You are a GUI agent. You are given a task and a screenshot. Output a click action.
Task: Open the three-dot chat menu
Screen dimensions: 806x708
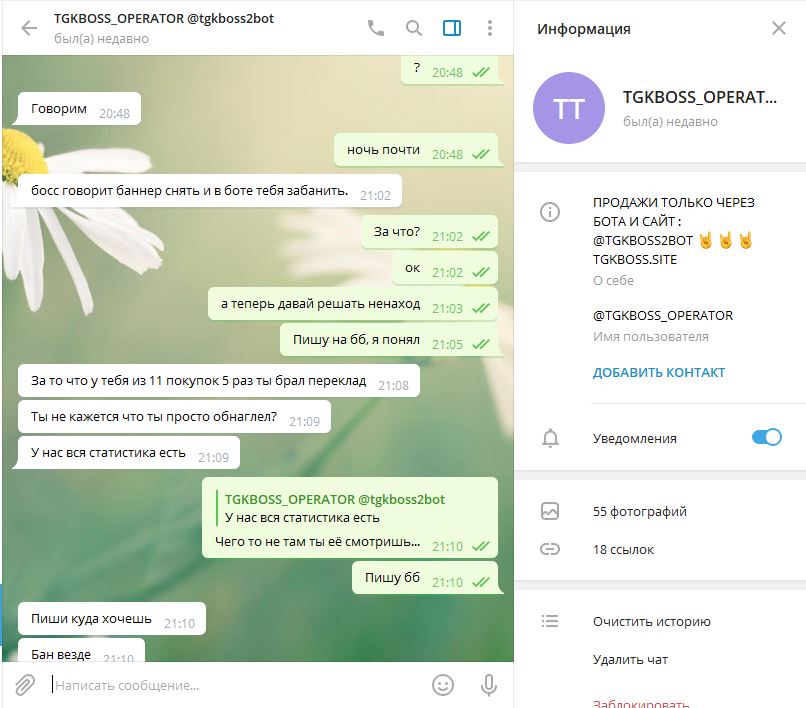tap(490, 28)
